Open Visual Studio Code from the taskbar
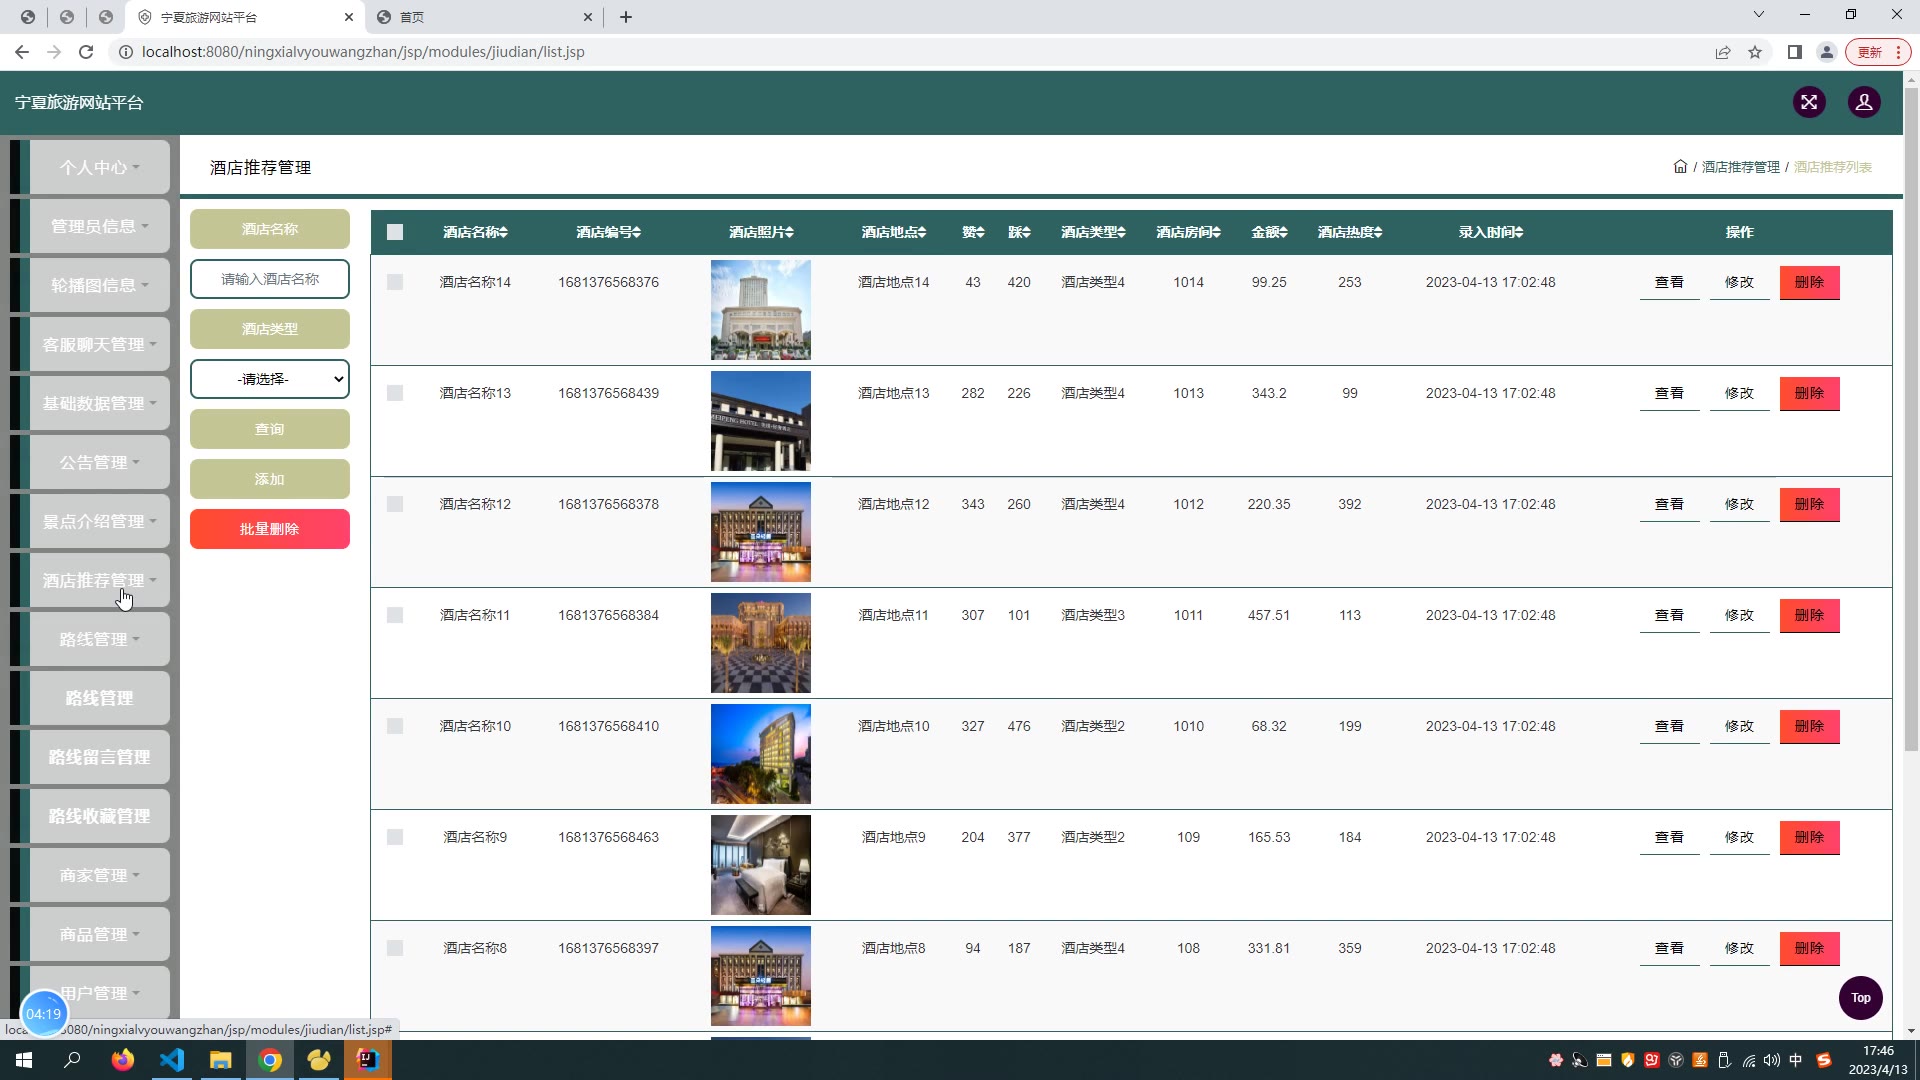The image size is (1920, 1080). point(171,1060)
